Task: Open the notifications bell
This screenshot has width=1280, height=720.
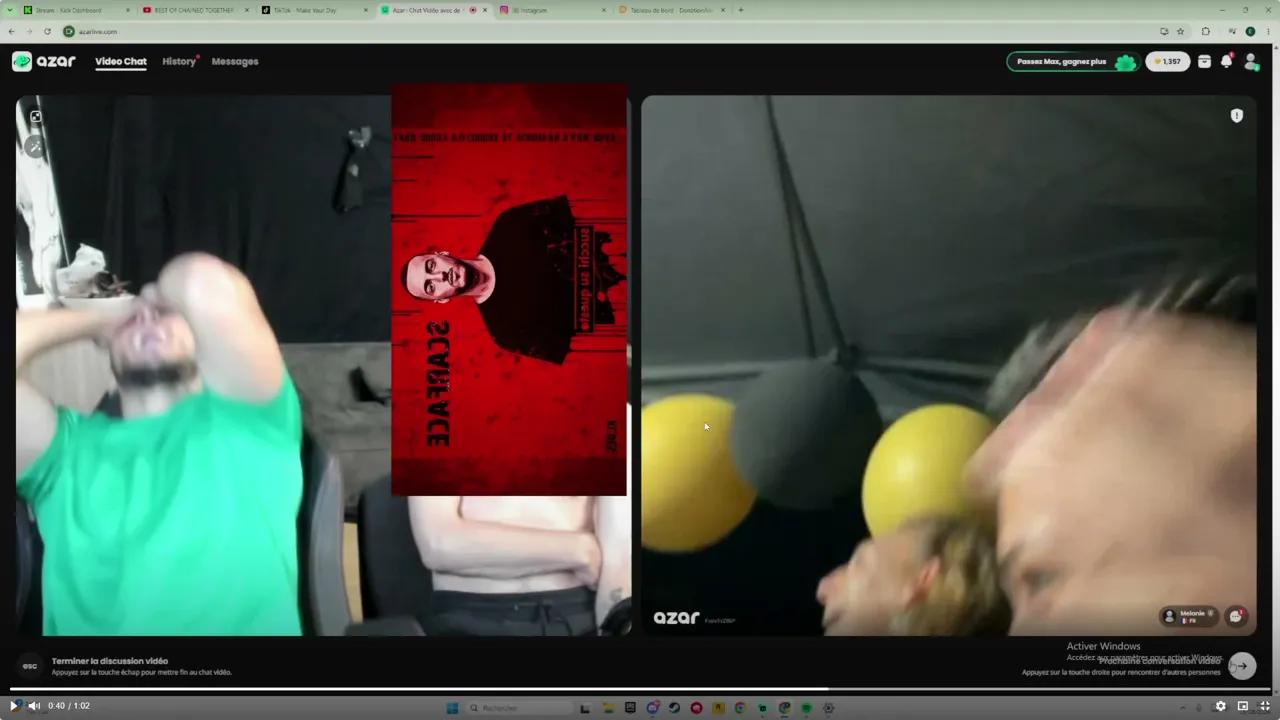Action: [x=1226, y=61]
